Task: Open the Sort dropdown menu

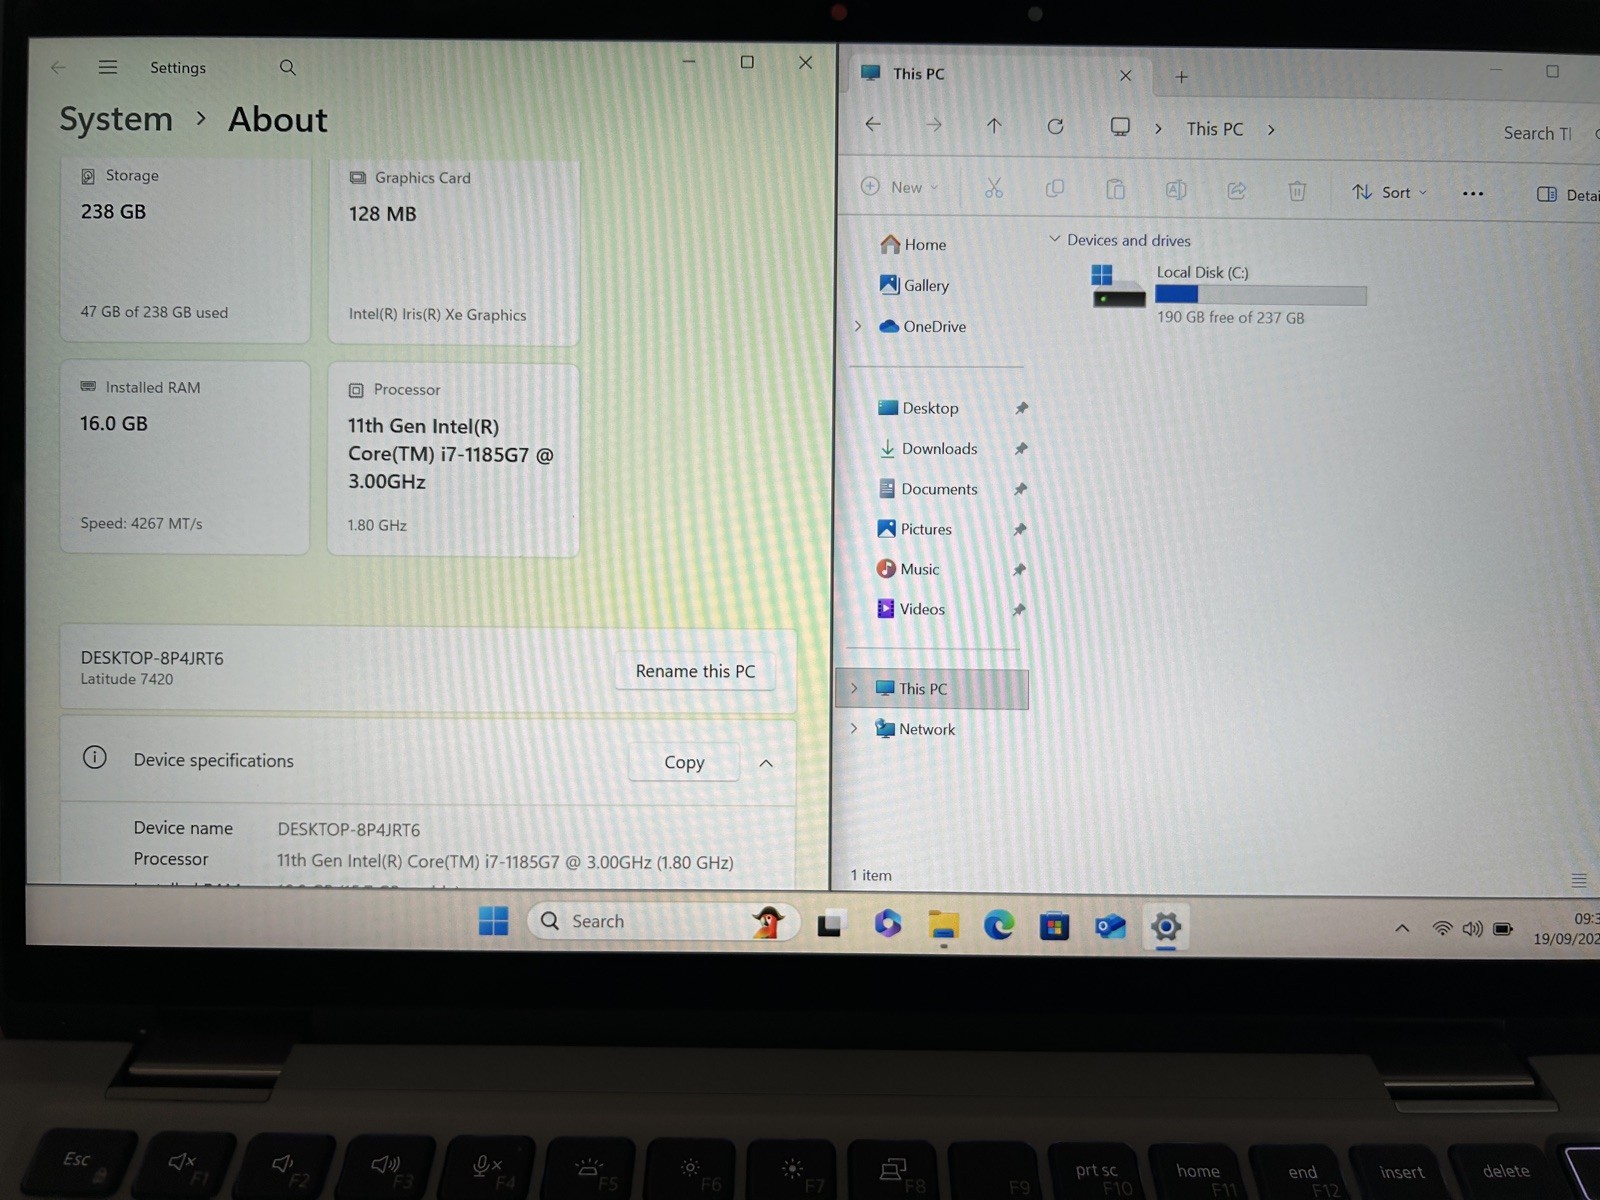Action: [1389, 192]
